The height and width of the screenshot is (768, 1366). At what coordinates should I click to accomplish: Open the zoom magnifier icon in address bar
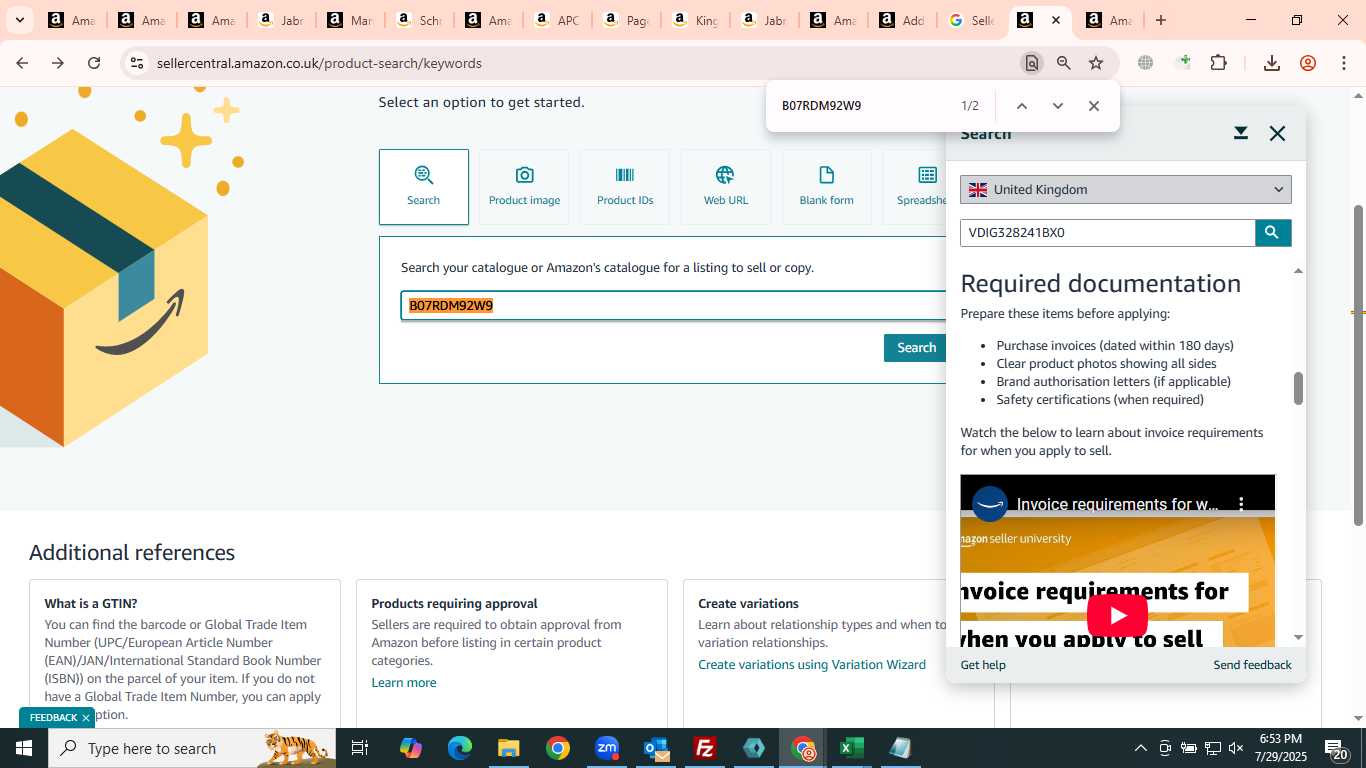tap(1064, 63)
